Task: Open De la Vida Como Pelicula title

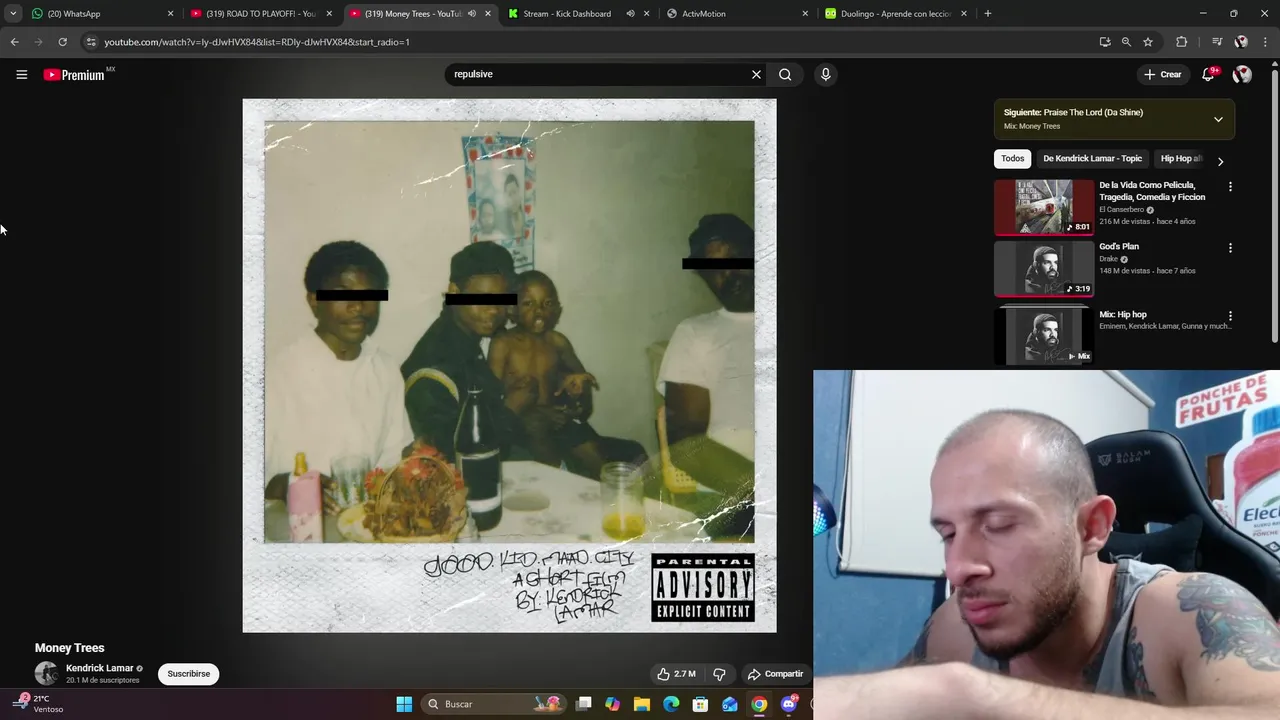Action: (1152, 191)
